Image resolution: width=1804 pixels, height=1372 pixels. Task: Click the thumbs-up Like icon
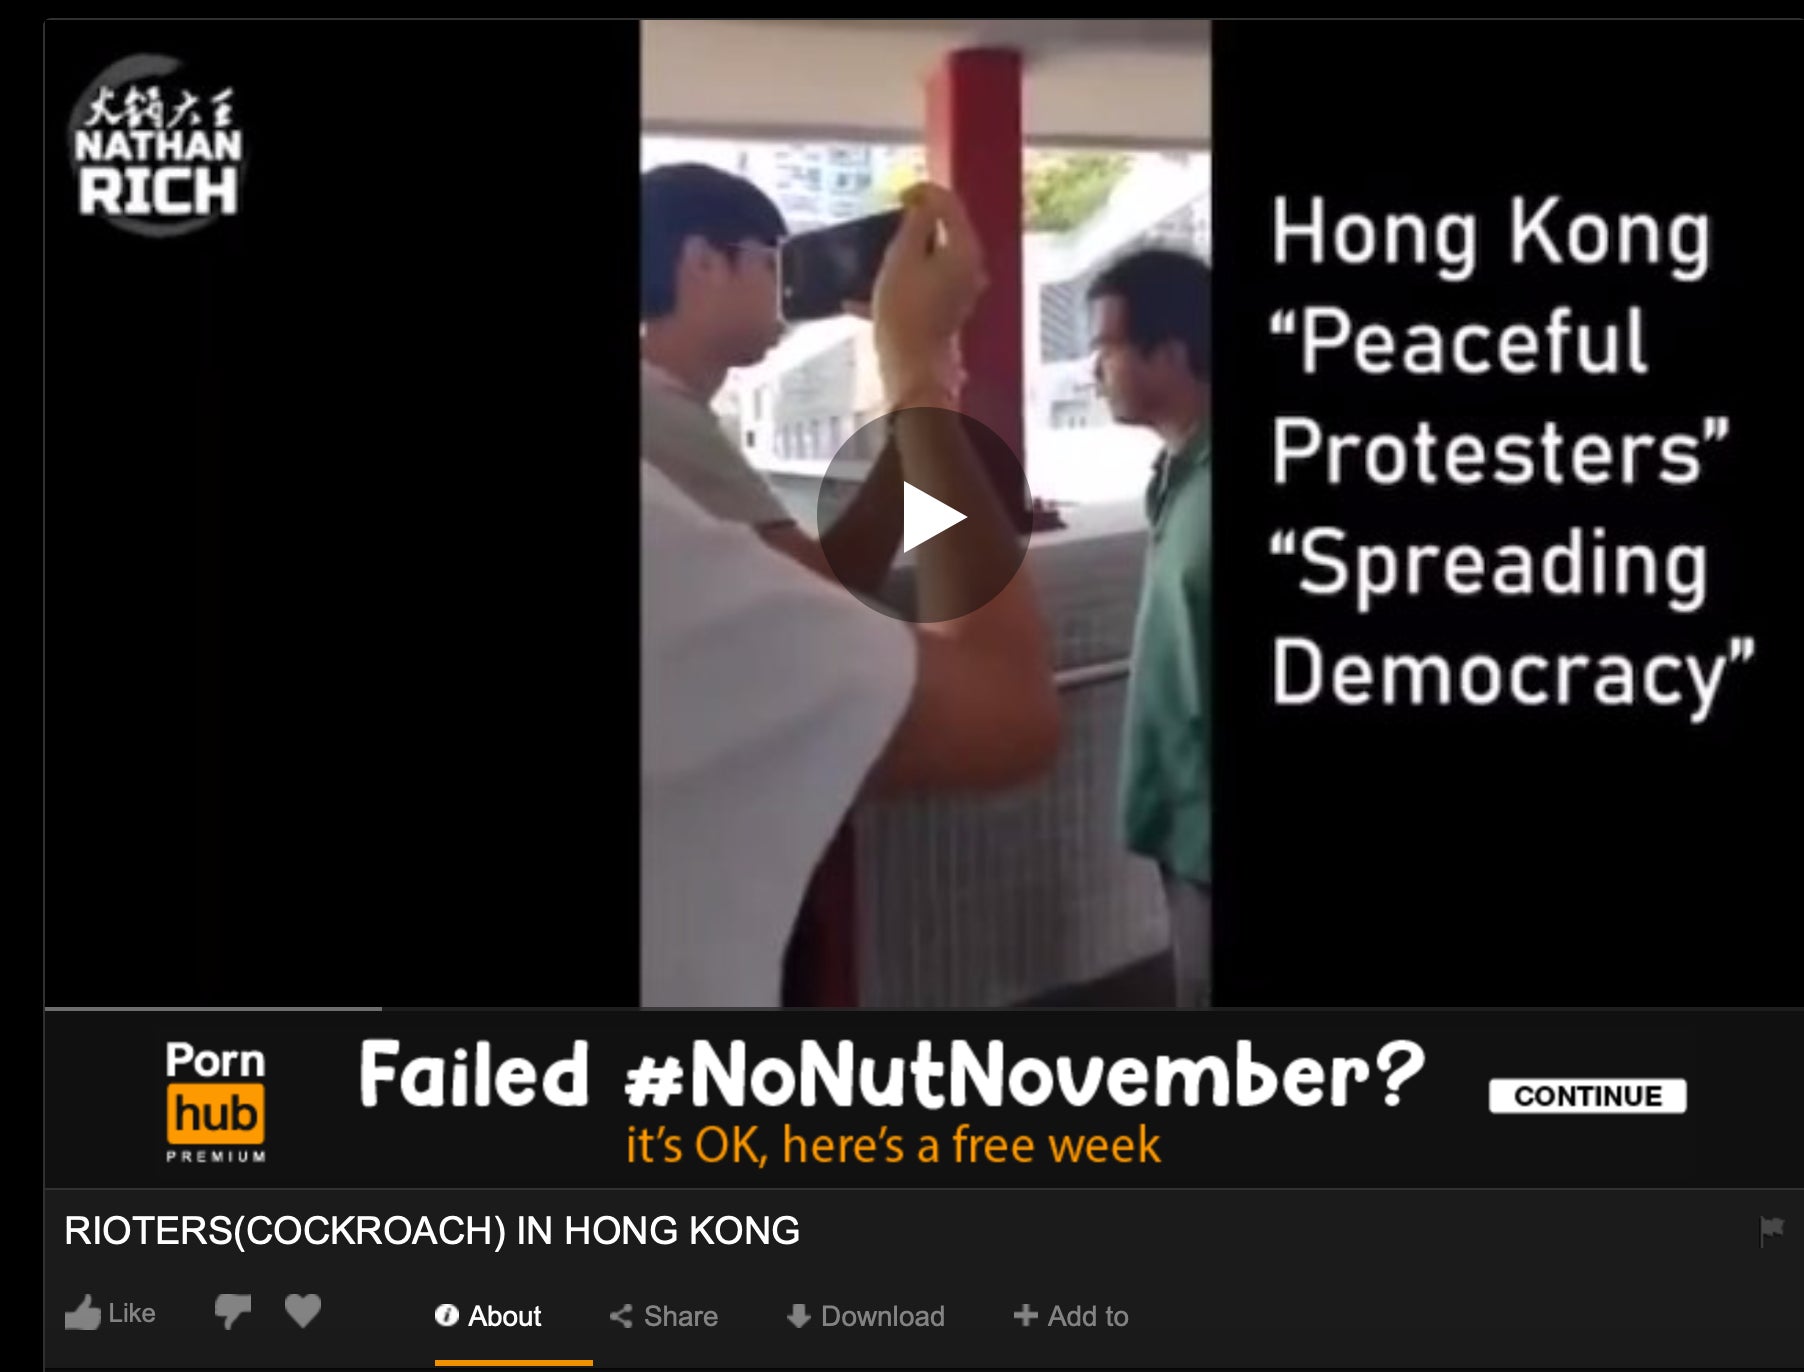click(83, 1313)
